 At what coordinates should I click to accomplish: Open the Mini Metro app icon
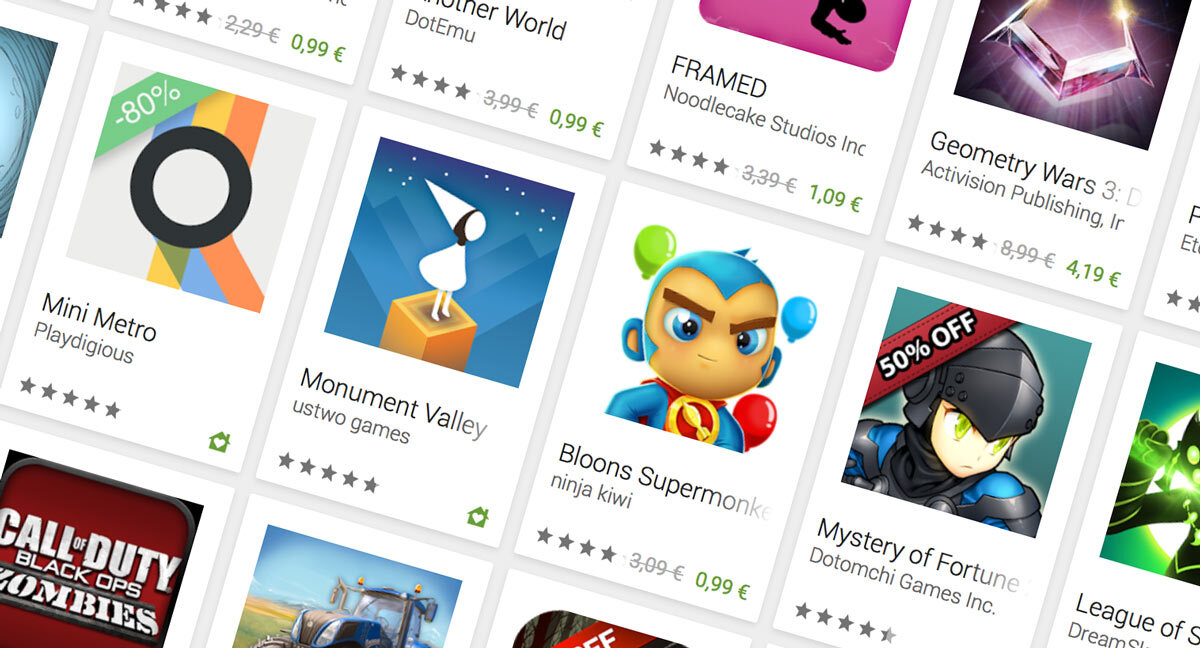(x=191, y=186)
